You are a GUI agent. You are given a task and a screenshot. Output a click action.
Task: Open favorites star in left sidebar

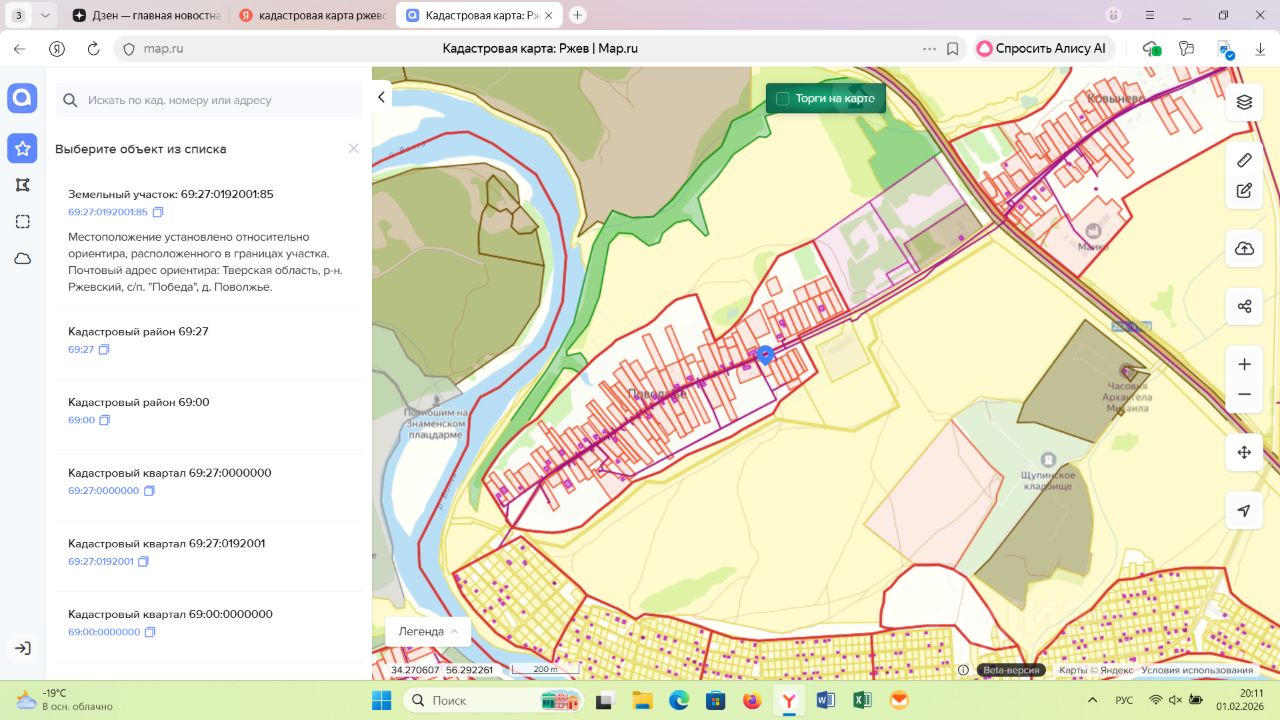click(x=22, y=149)
